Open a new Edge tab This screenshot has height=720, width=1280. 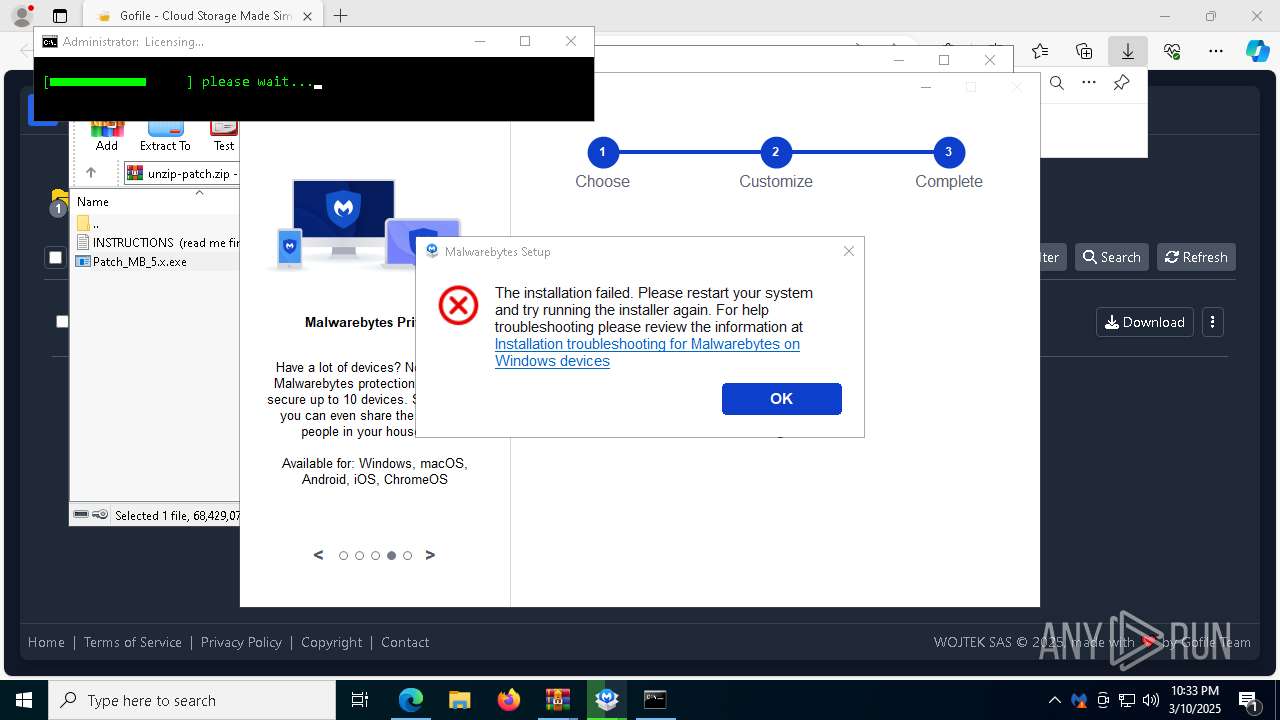point(340,16)
